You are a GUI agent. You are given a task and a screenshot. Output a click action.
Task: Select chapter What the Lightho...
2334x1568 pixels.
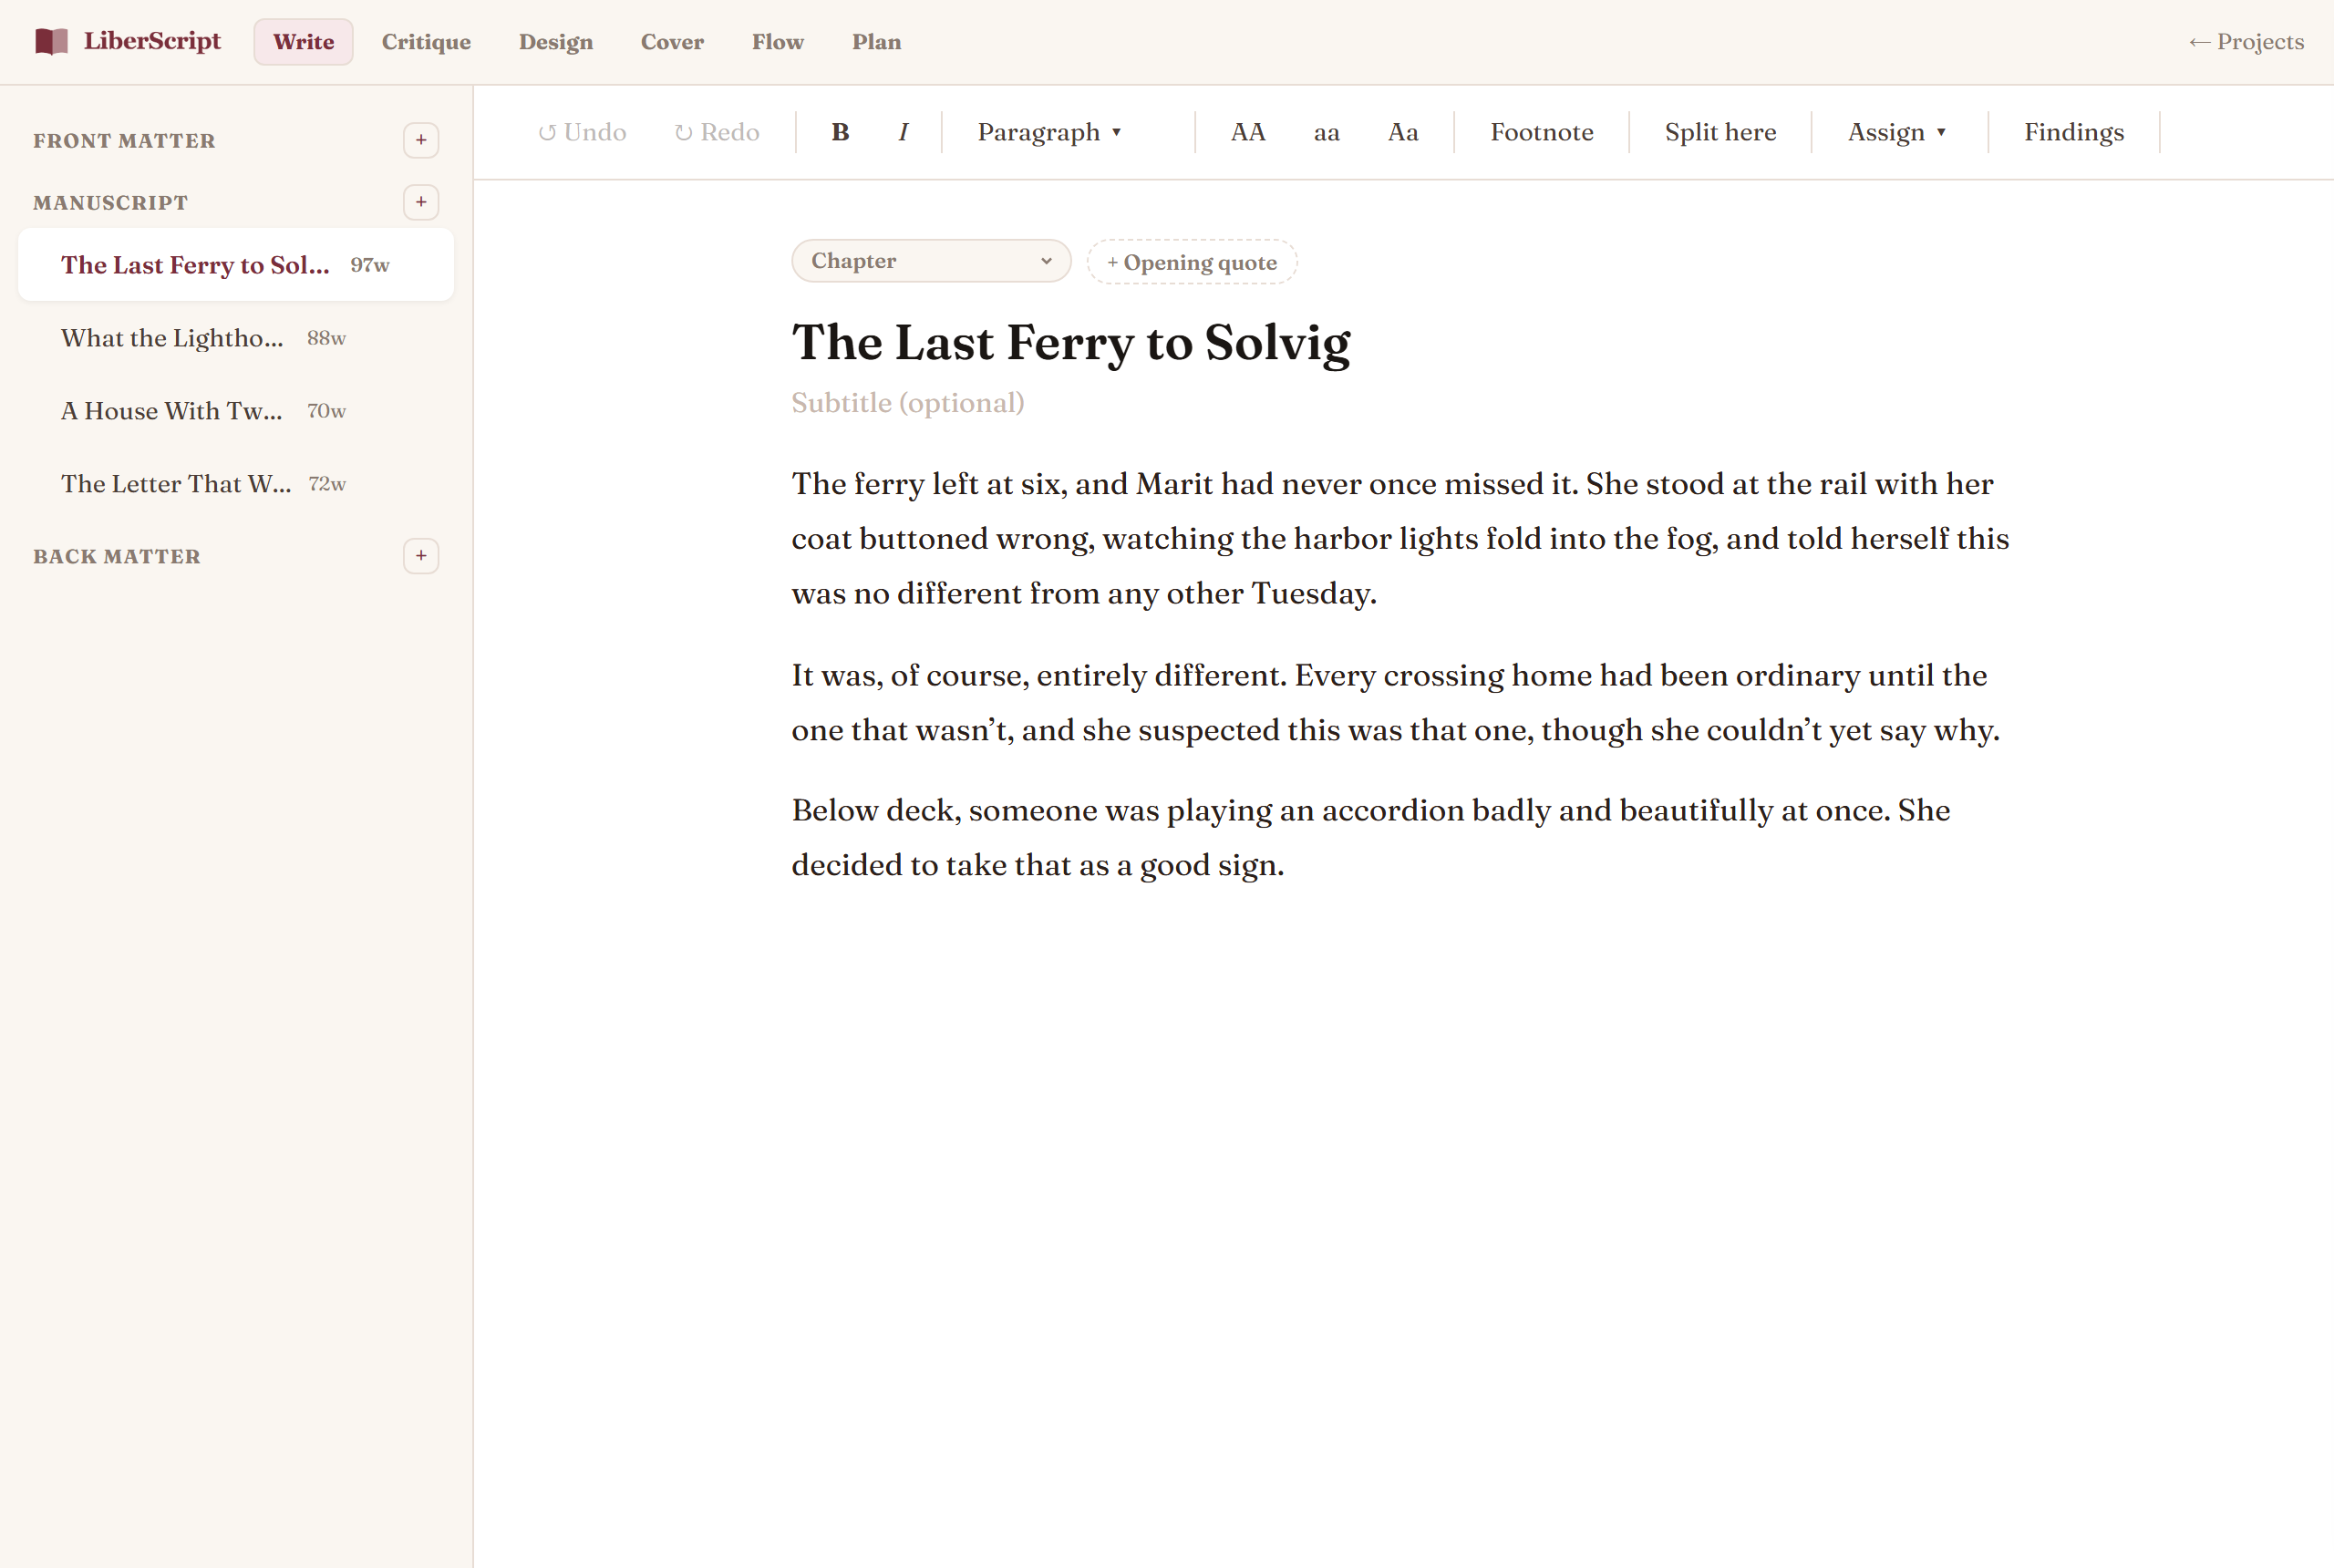coord(236,338)
